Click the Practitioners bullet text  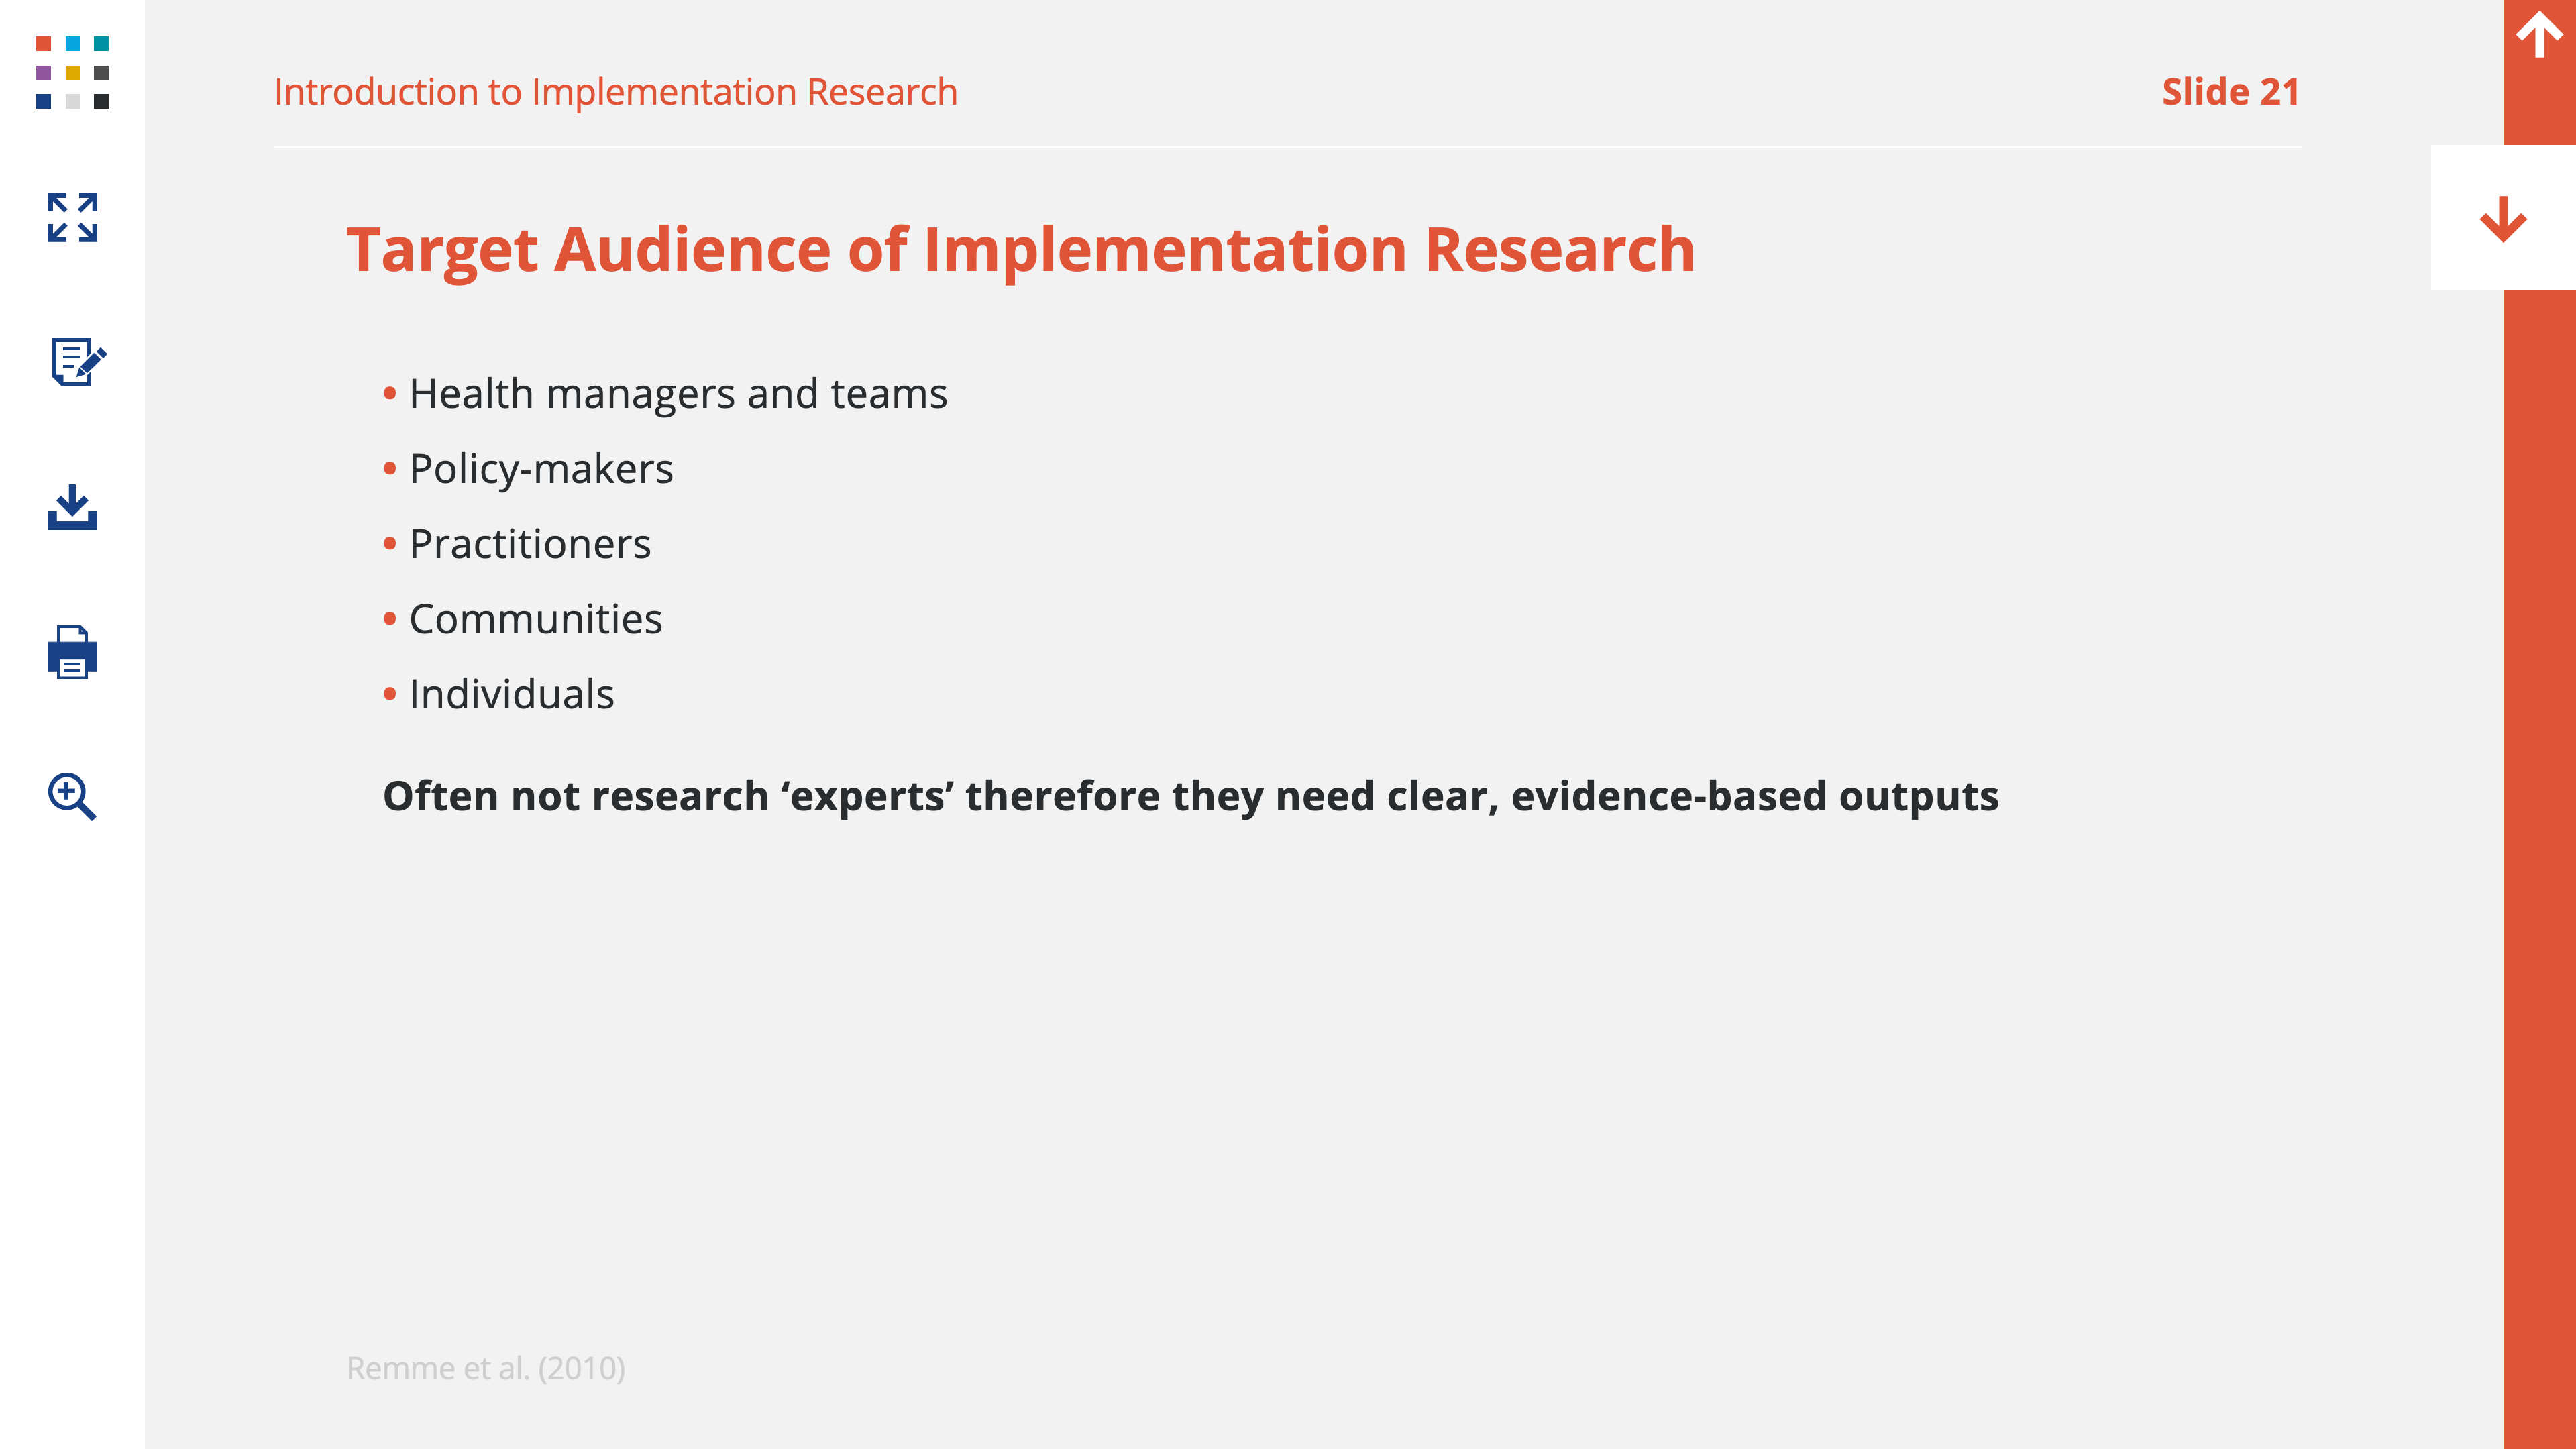pos(529,544)
